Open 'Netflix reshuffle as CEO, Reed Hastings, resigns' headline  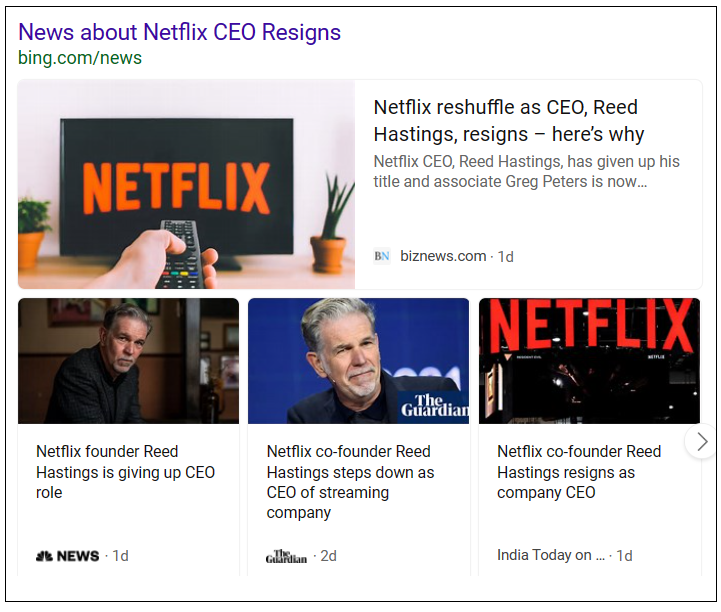pos(509,120)
